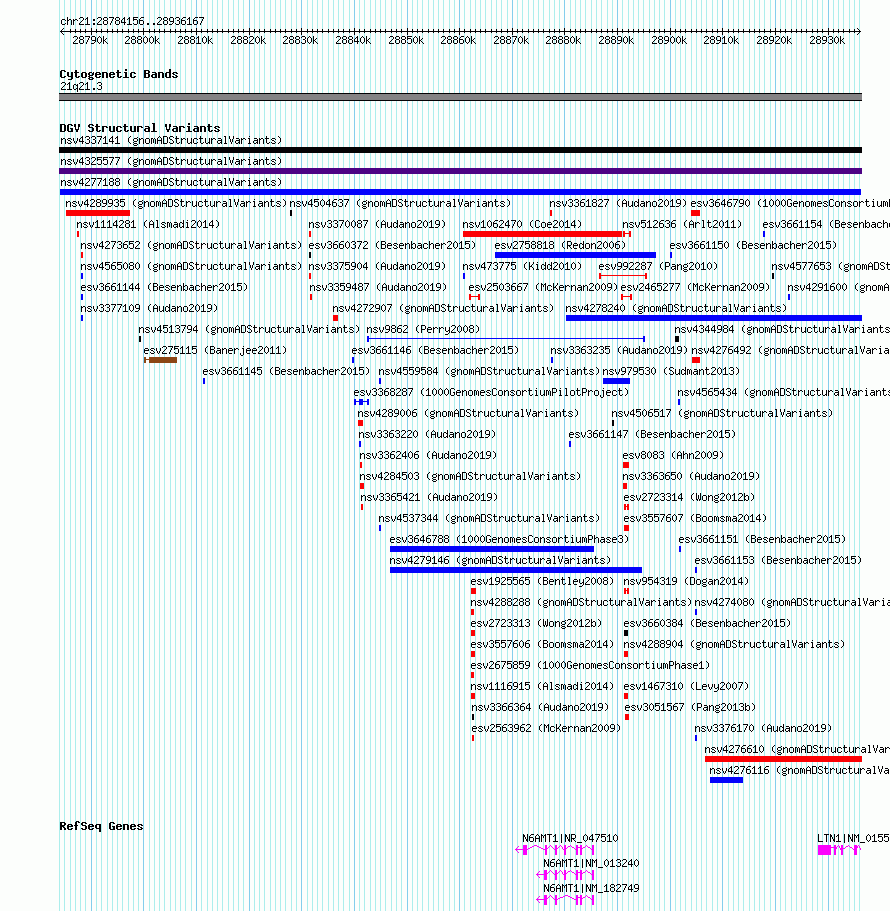Click the blue nsv979530 (Sudmant2013) bar
The height and width of the screenshot is (911, 890).
point(616,381)
